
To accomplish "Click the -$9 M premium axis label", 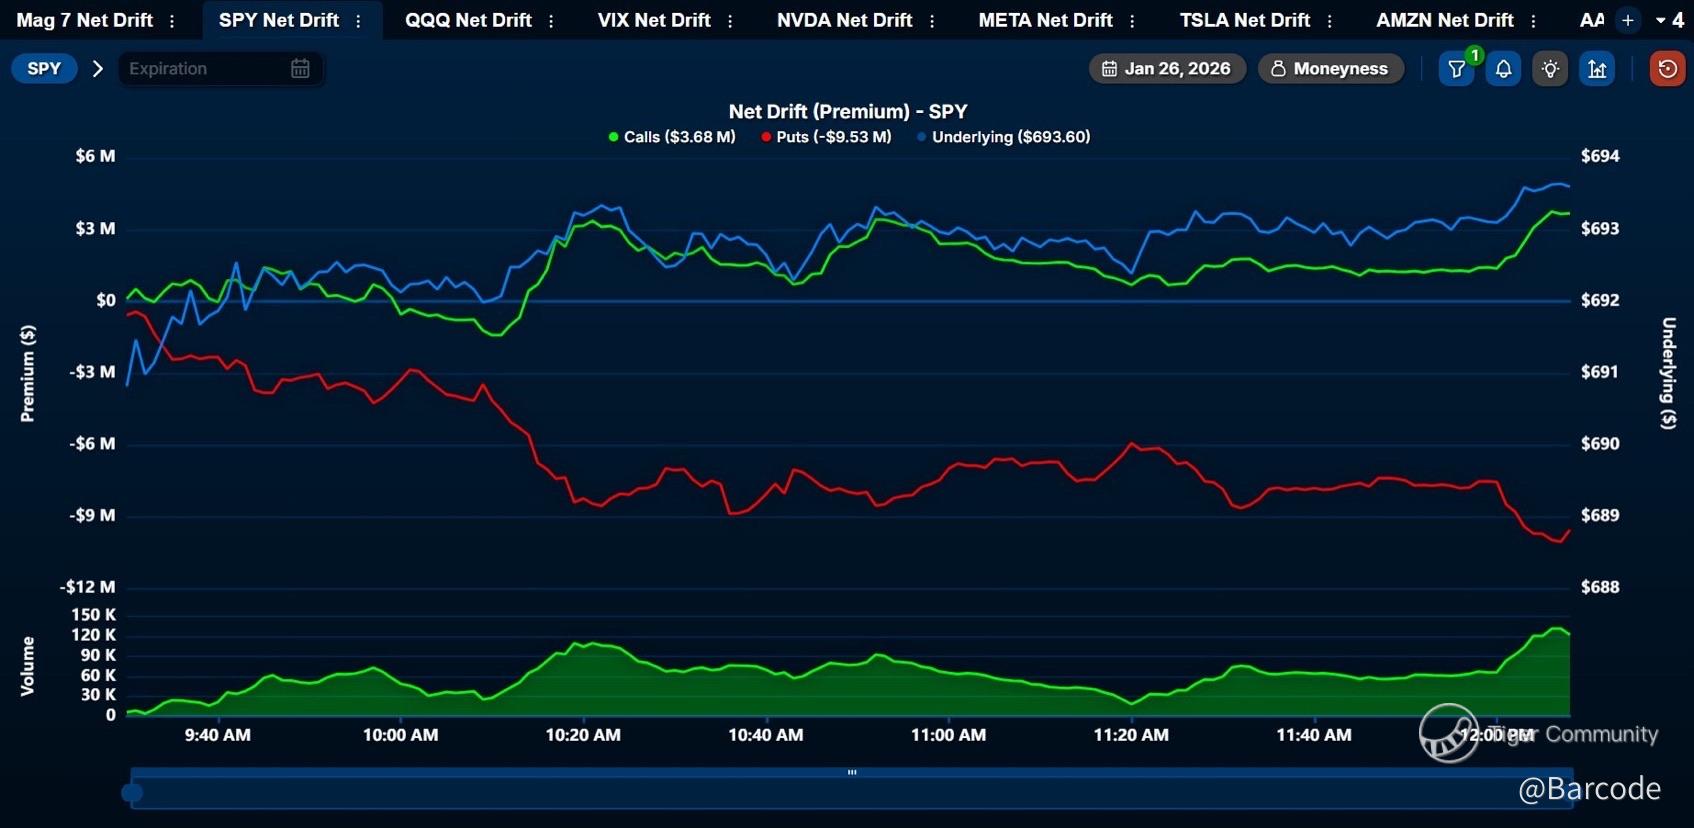I will 92,515.
